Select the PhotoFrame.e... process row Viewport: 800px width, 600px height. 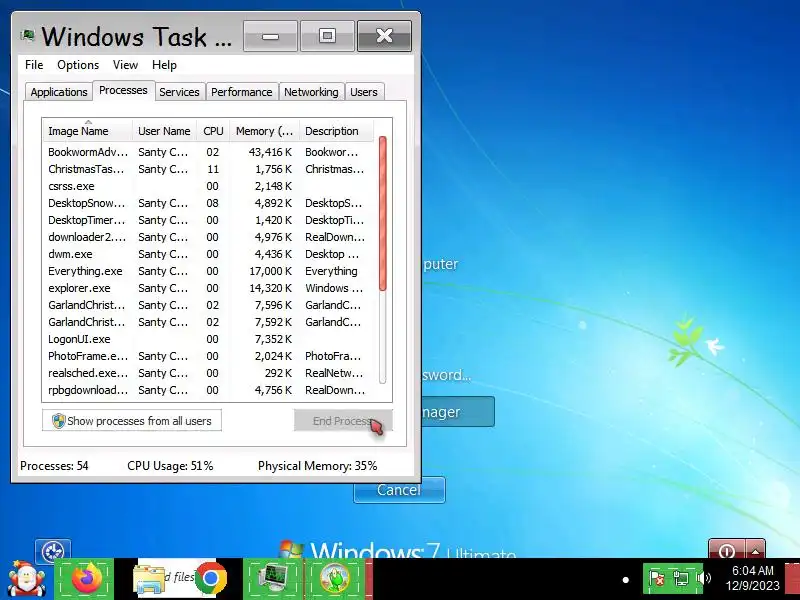[x=208, y=356]
